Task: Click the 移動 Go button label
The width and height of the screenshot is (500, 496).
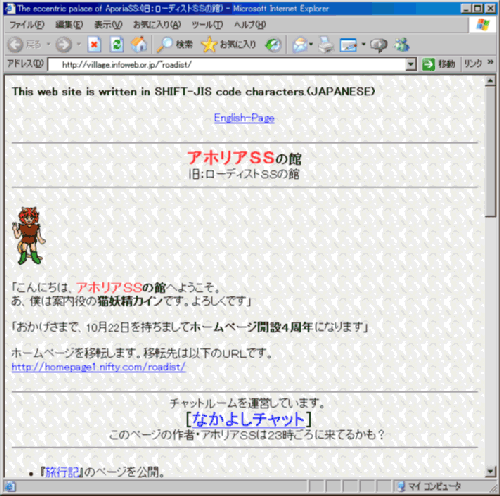Action: [x=447, y=64]
